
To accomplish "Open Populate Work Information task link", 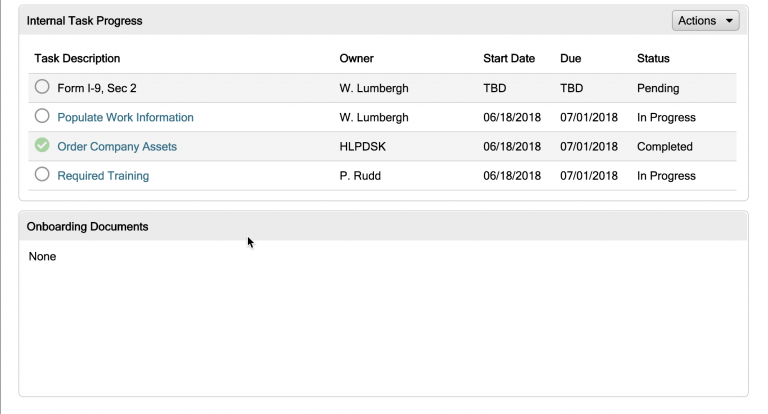I will 125,117.
